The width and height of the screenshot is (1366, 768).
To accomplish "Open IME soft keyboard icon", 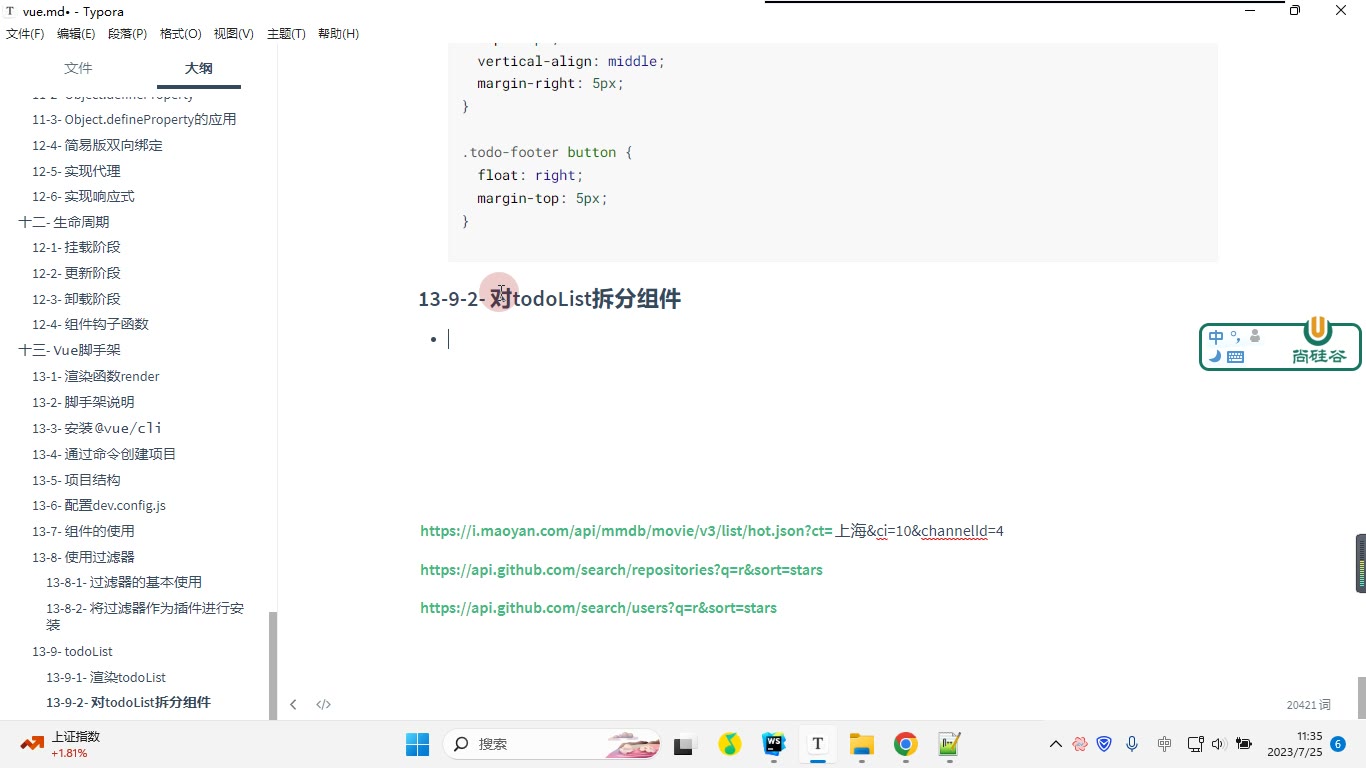I will pos(1235,357).
